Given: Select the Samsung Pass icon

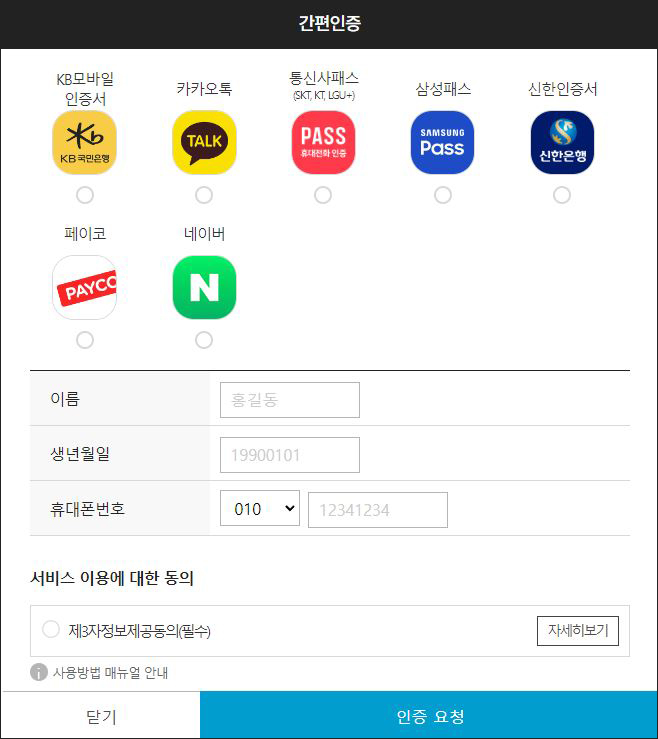Looking at the screenshot, I should click(443, 142).
